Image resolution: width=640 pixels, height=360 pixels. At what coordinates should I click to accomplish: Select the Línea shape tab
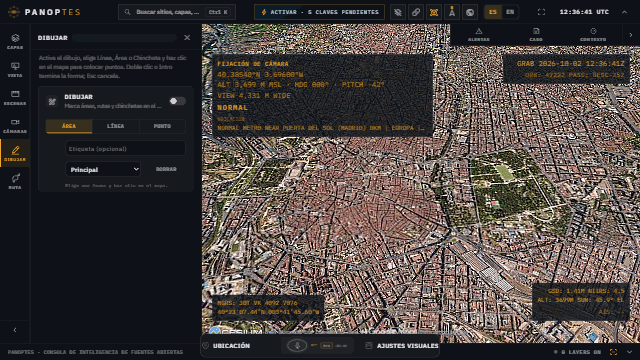point(116,126)
